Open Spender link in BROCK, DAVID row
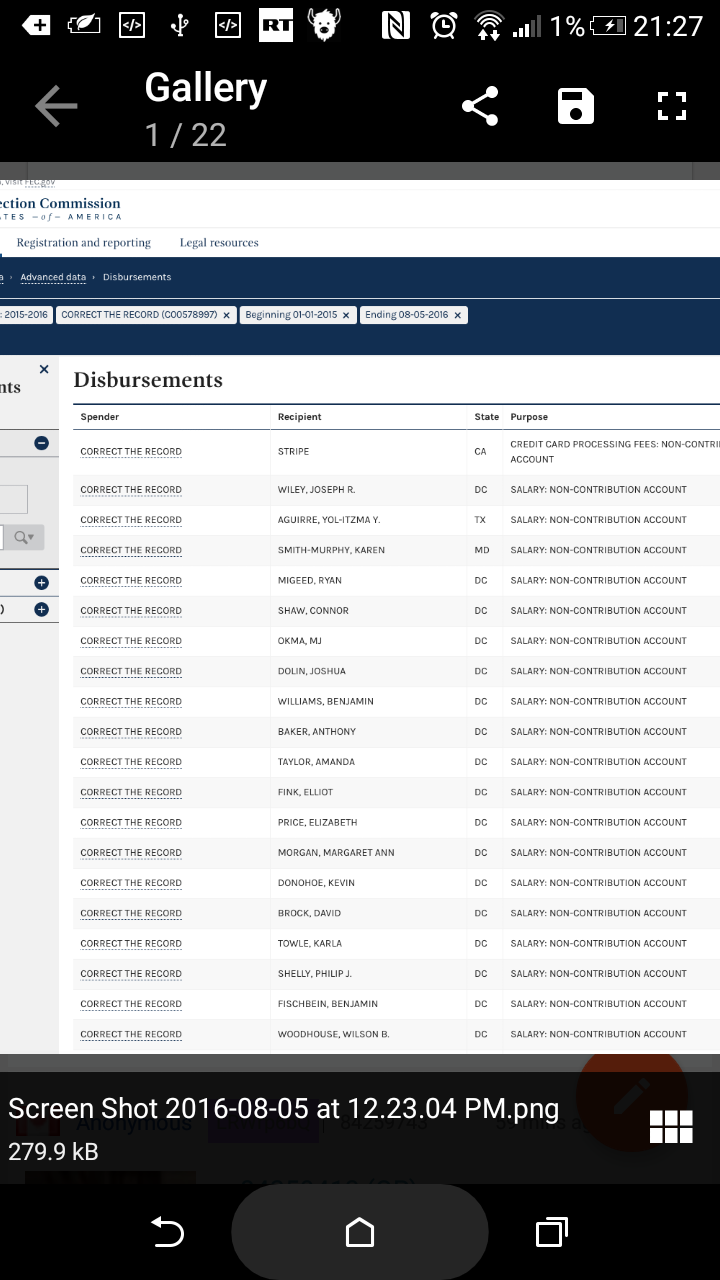Screen dimensions: 720x1280 [131, 913]
